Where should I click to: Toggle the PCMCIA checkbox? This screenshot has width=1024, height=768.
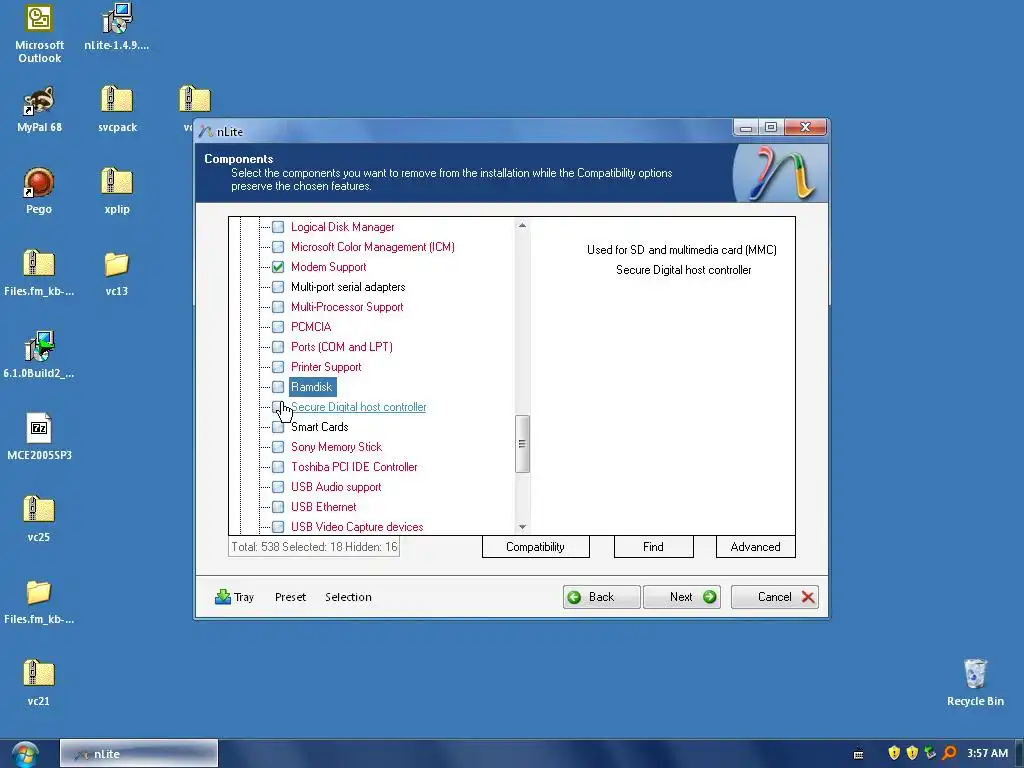278,327
